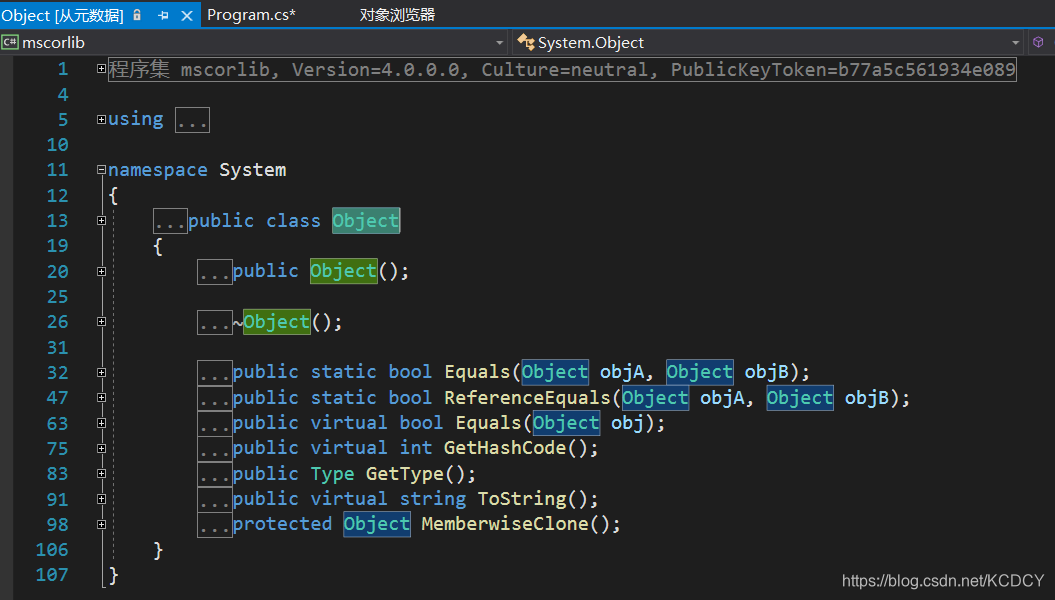Screen dimensions: 1055x600
Task: Click the highlighted Object class name
Action: (x=366, y=221)
